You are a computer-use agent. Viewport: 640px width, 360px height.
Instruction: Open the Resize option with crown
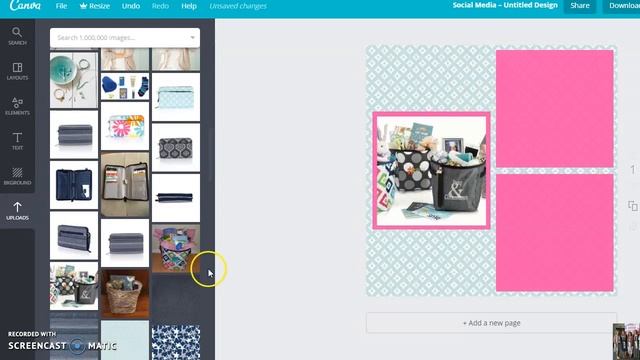[95, 6]
